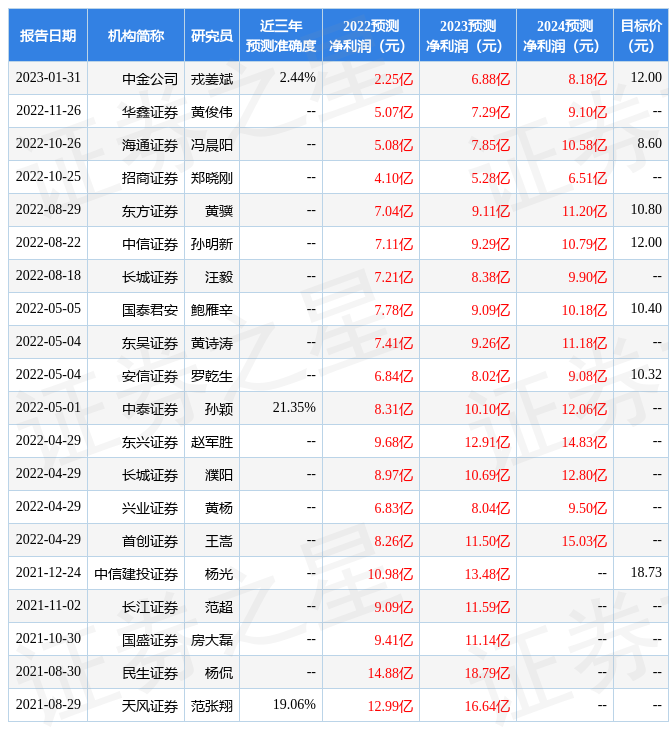Click institution name 东兴证券

[x=150, y=442]
